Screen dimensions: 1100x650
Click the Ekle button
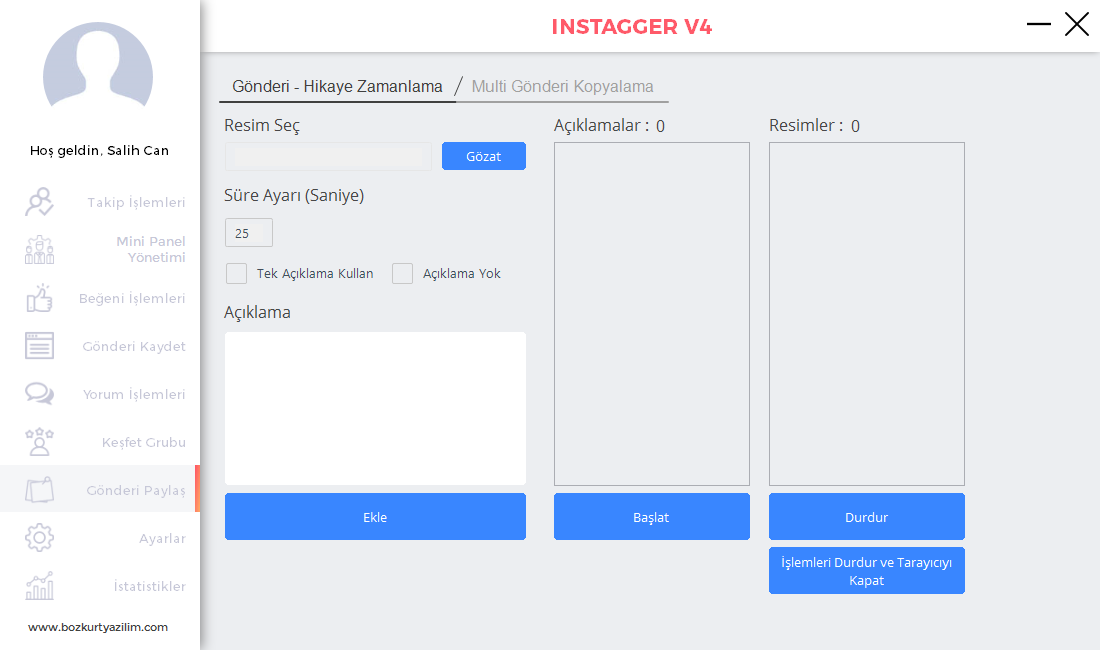pyautogui.click(x=375, y=517)
